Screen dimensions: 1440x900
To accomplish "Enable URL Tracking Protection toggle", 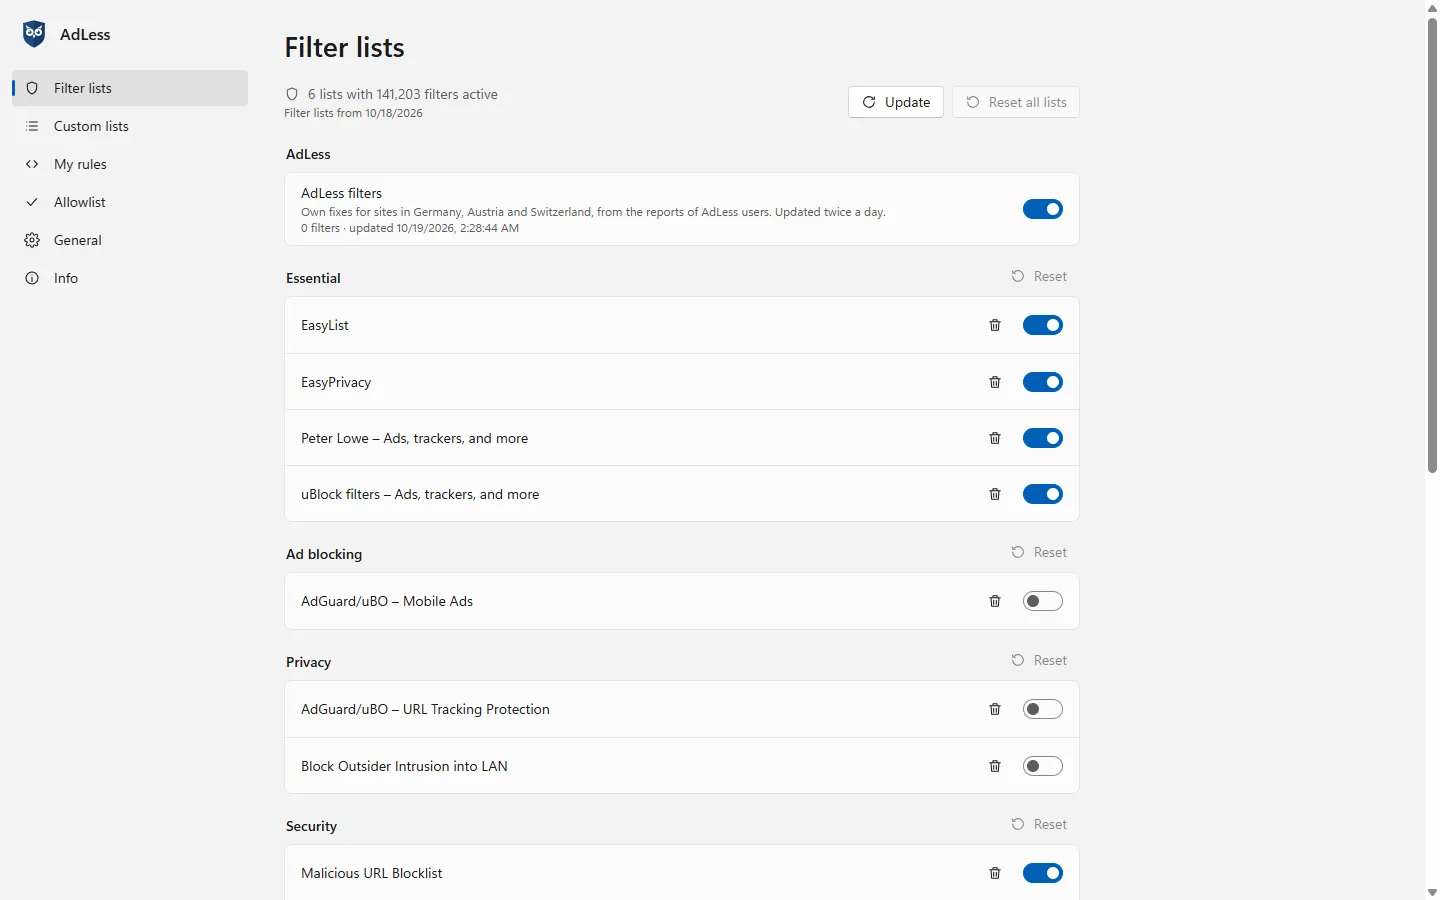I will (1042, 709).
